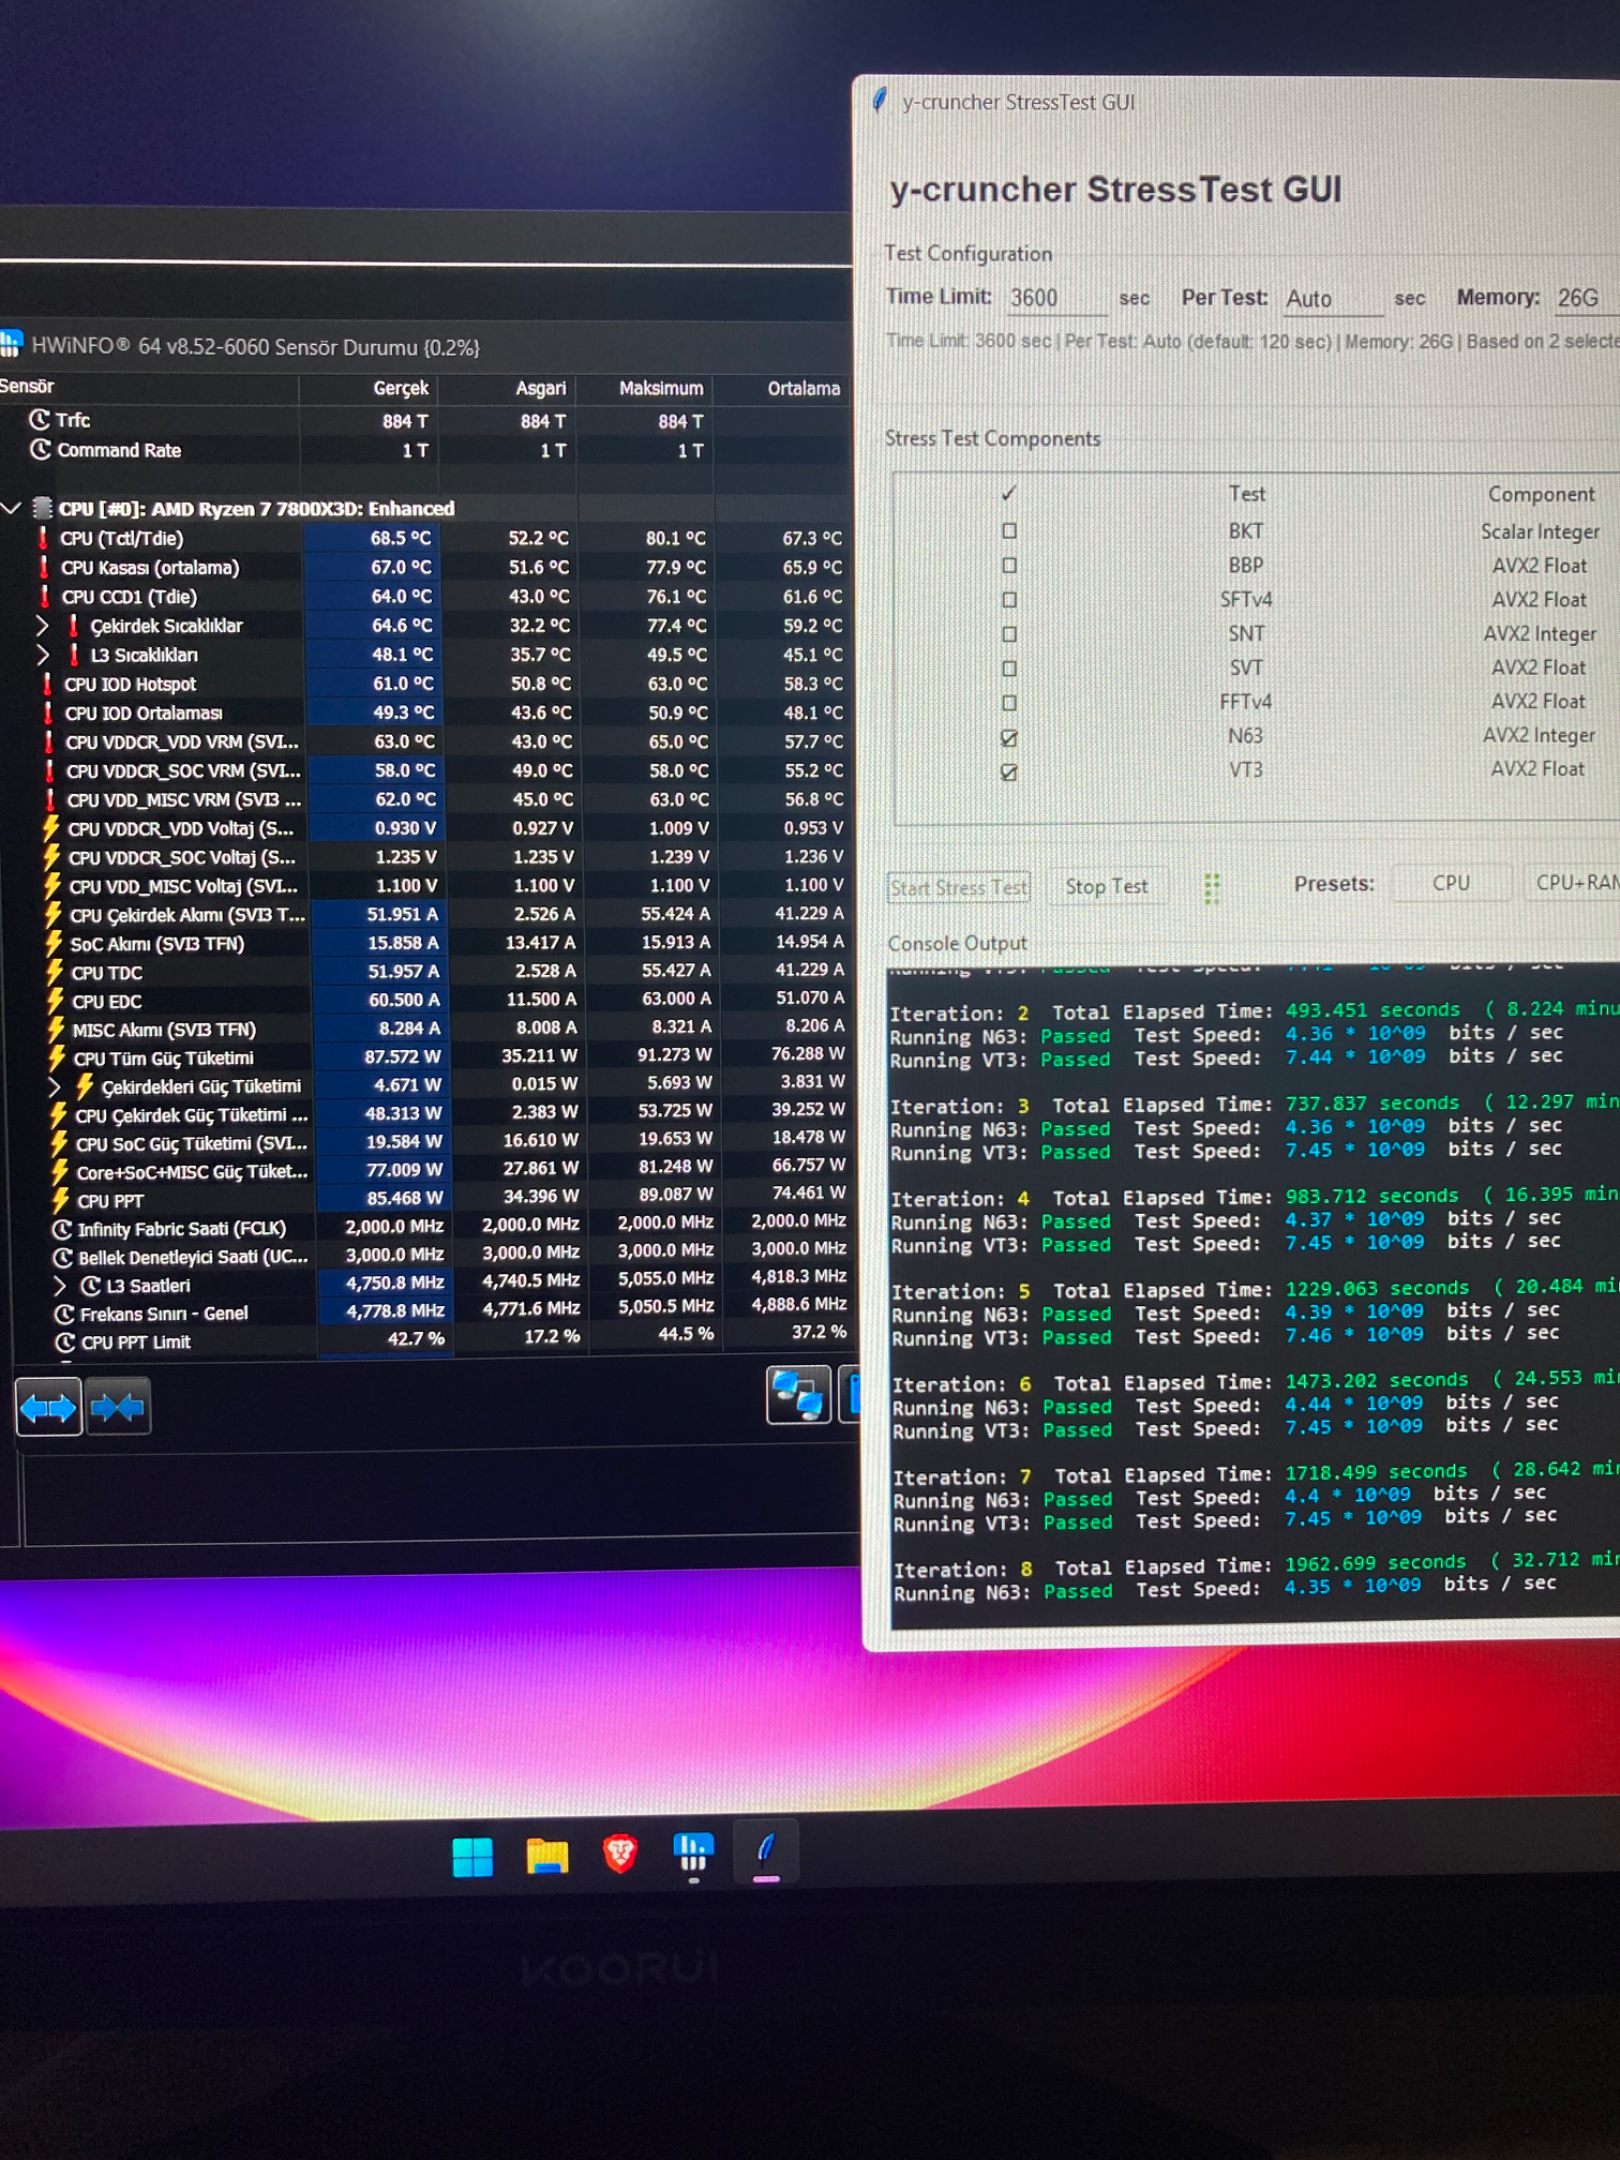Select the CPU VDDCR_SOC Voltaj row
Image resolution: width=1620 pixels, height=2160 pixels.
[446, 857]
